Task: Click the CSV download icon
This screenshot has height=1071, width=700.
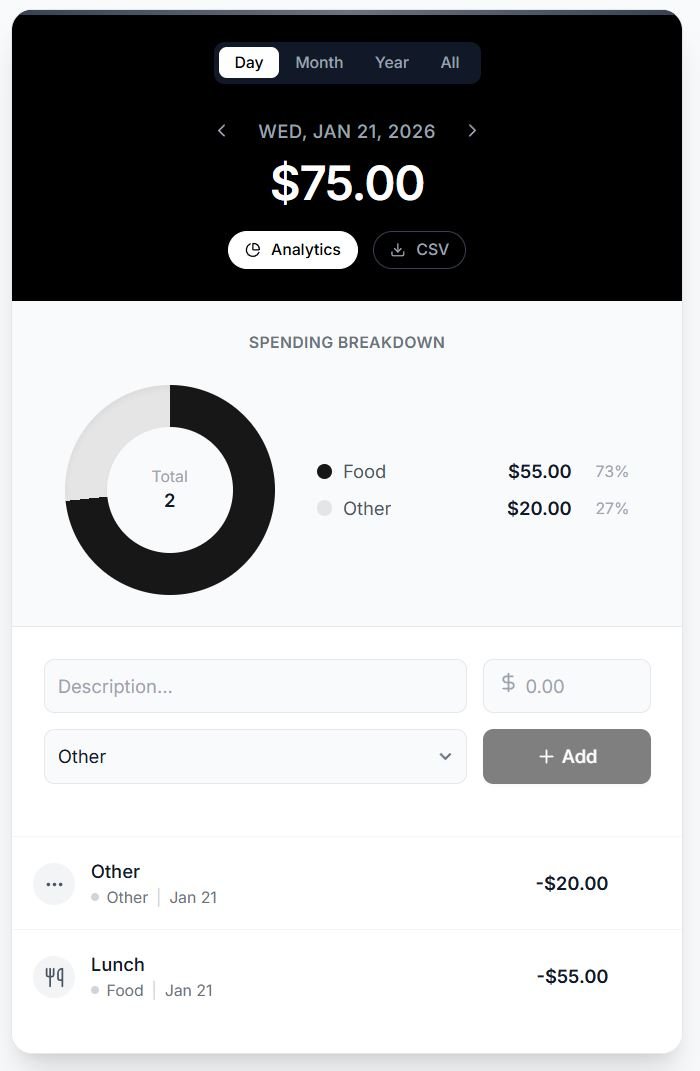Action: point(397,250)
